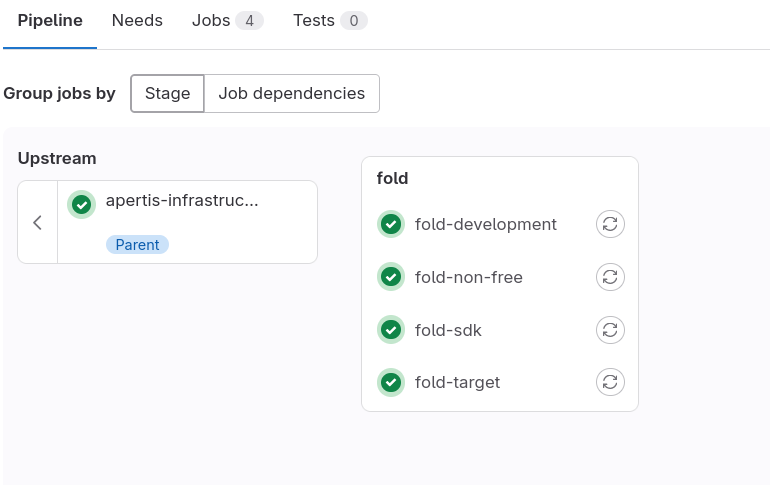Open the apertis-infrastruc... upstream pipeline

coord(182,200)
